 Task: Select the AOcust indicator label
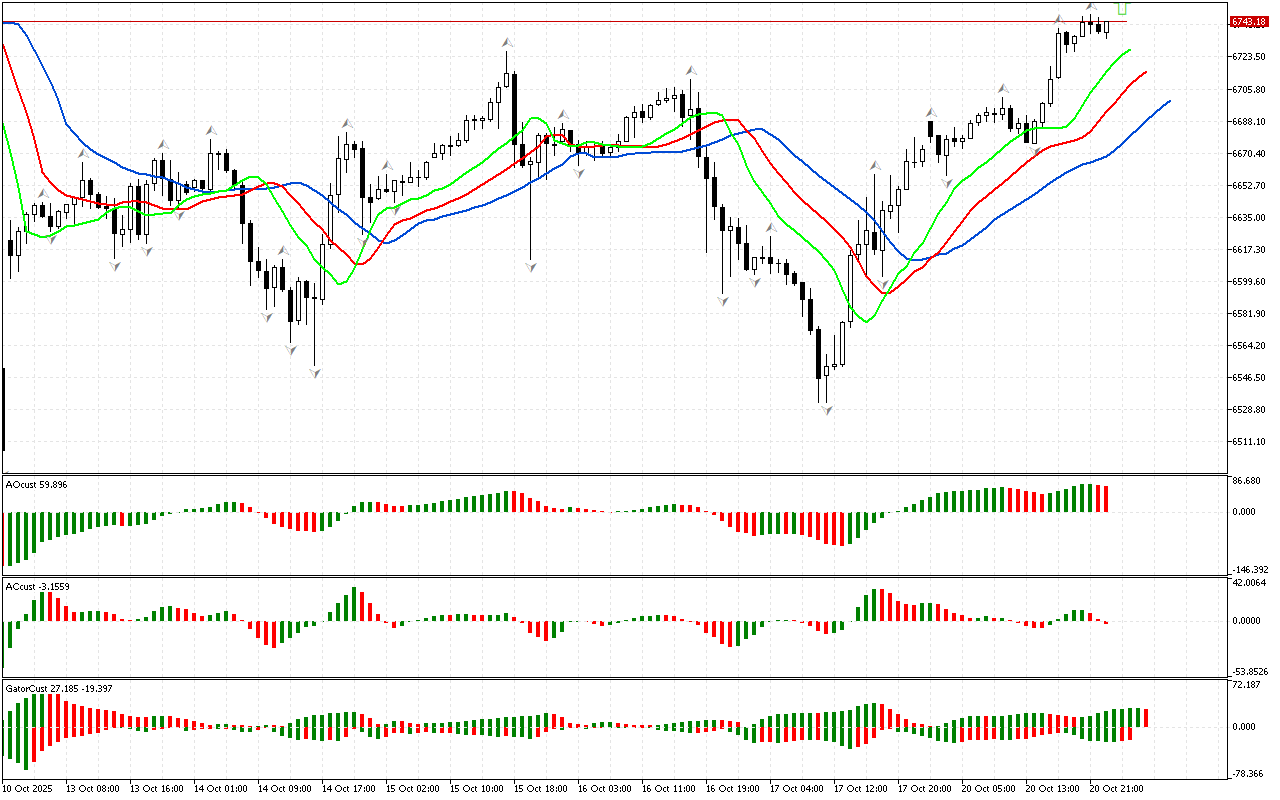36,484
